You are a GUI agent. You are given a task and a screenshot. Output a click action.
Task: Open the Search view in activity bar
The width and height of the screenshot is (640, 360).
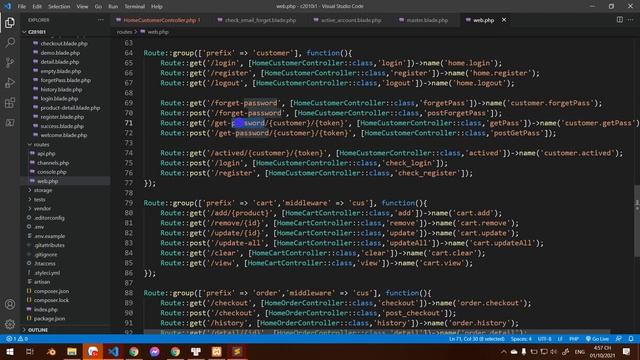[10, 42]
